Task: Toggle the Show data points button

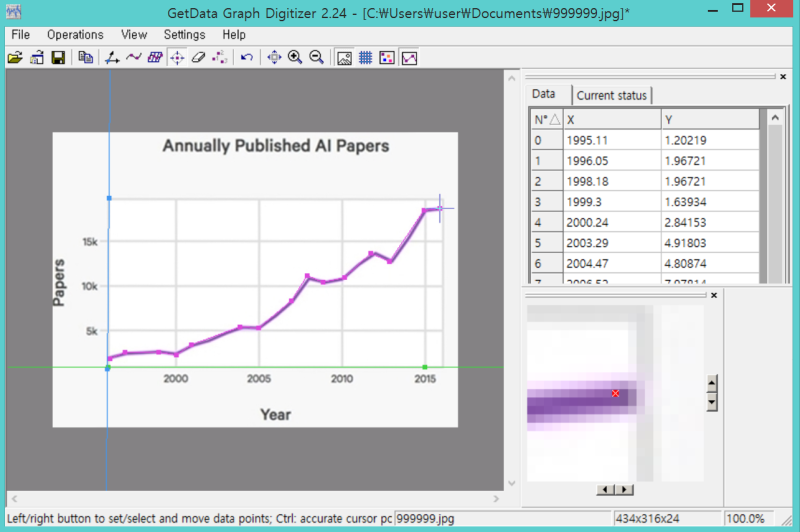Action: pos(387,58)
